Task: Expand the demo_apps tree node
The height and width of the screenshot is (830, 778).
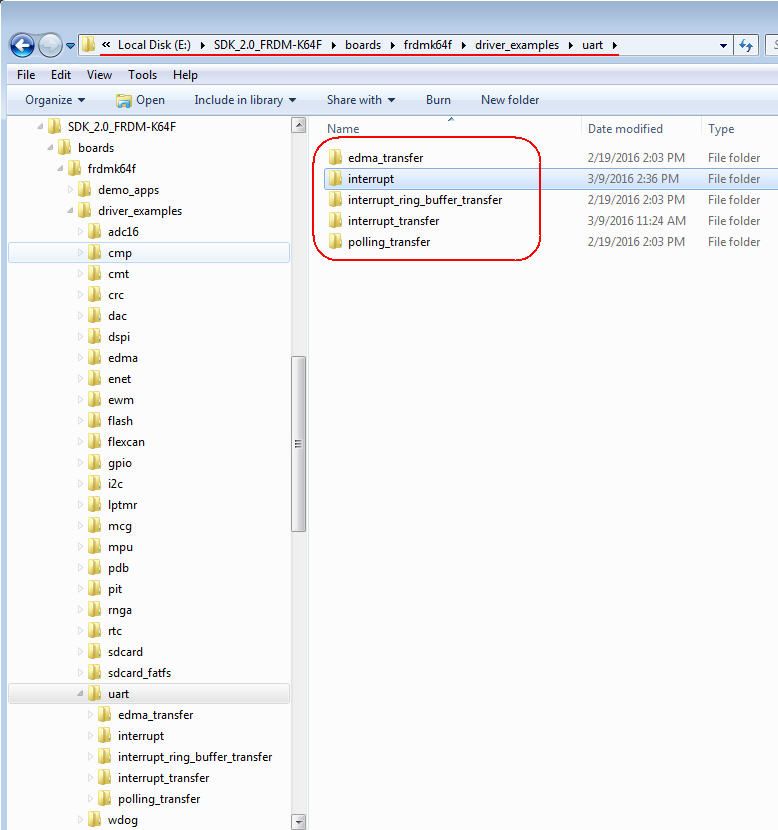Action: pyautogui.click(x=70, y=190)
